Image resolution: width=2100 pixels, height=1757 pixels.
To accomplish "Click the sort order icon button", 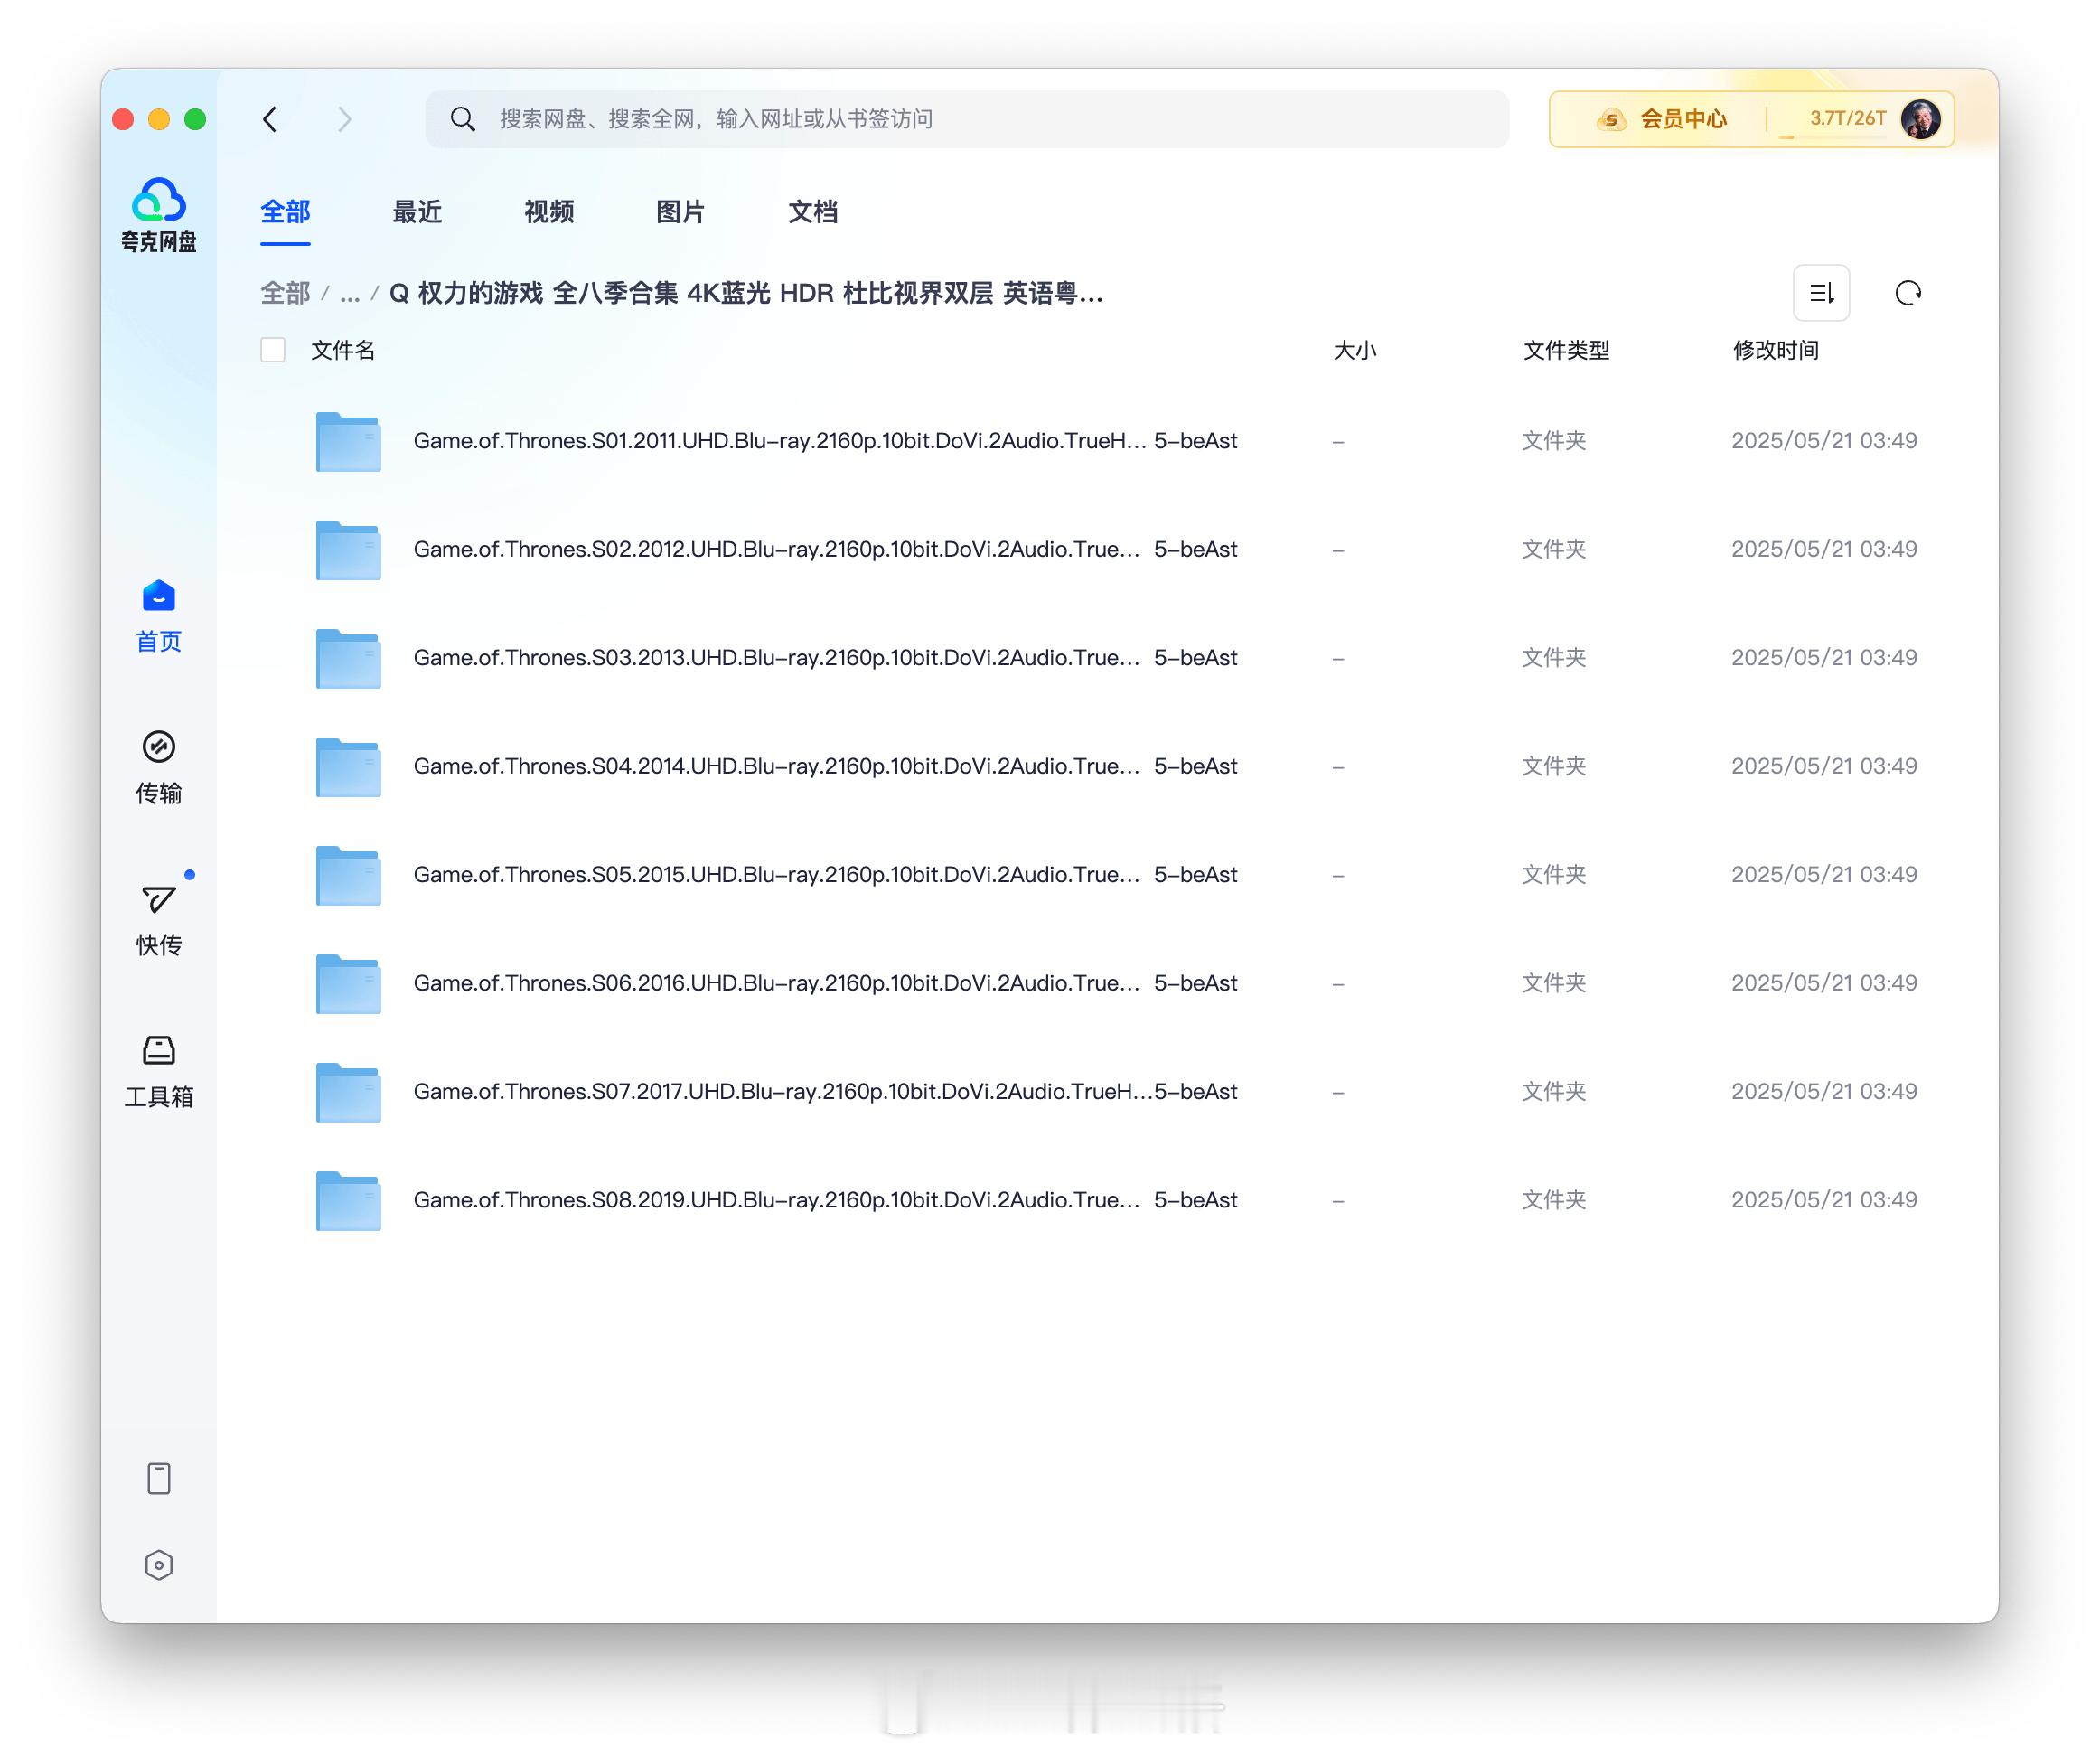I will (x=1822, y=293).
